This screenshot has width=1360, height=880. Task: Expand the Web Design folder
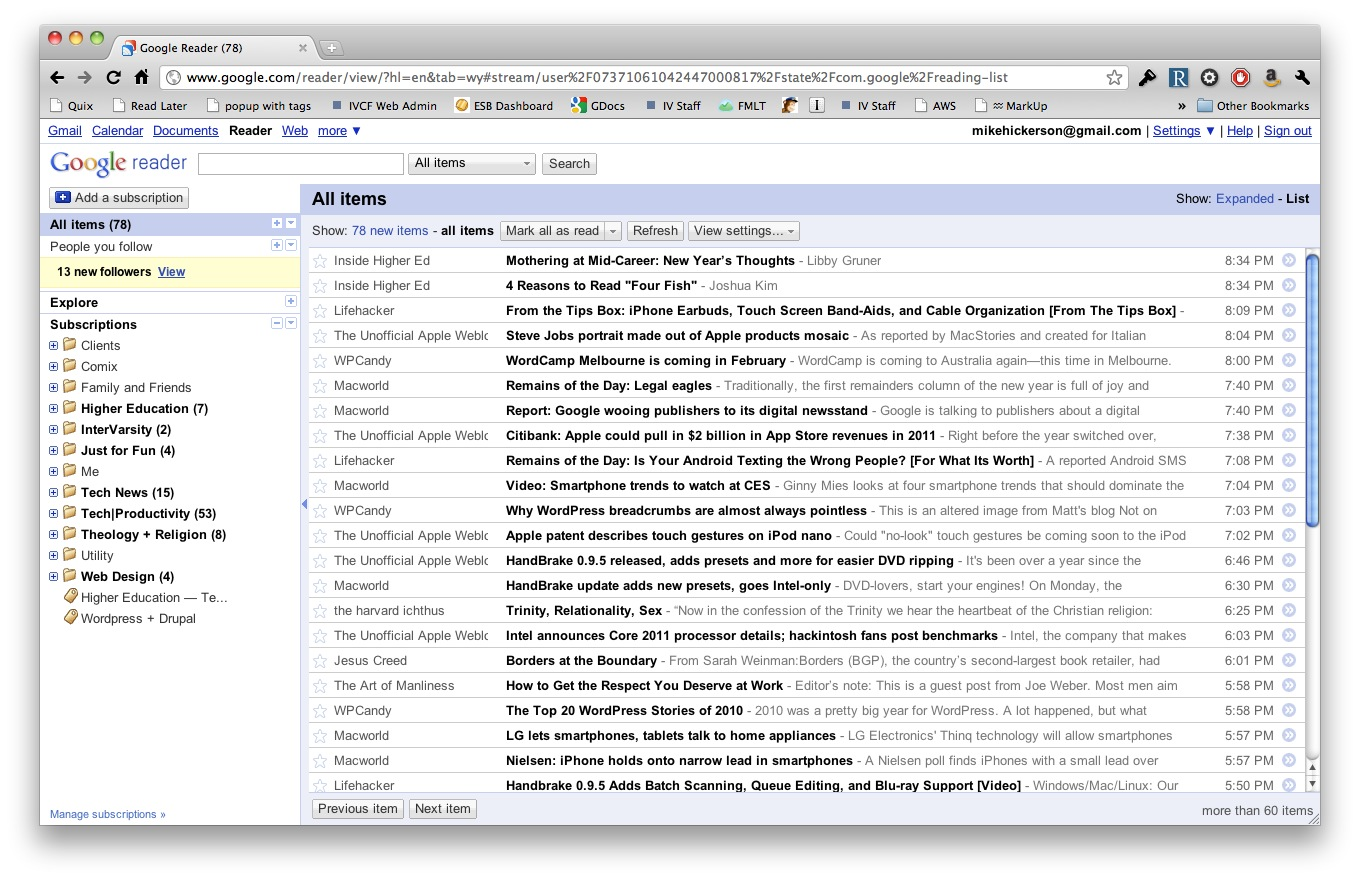pos(54,577)
